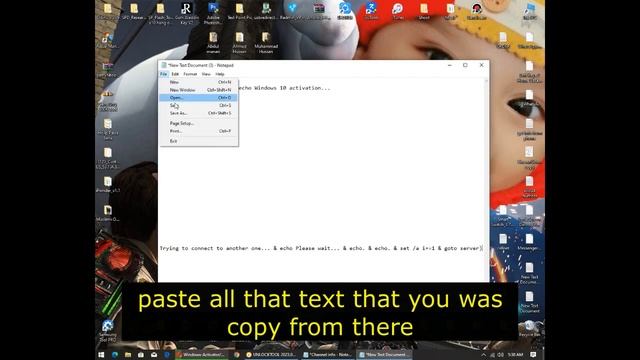640x360 pixels.
Task: Switch to the Channel info Notepad taskbar window
Action: (x=327, y=355)
